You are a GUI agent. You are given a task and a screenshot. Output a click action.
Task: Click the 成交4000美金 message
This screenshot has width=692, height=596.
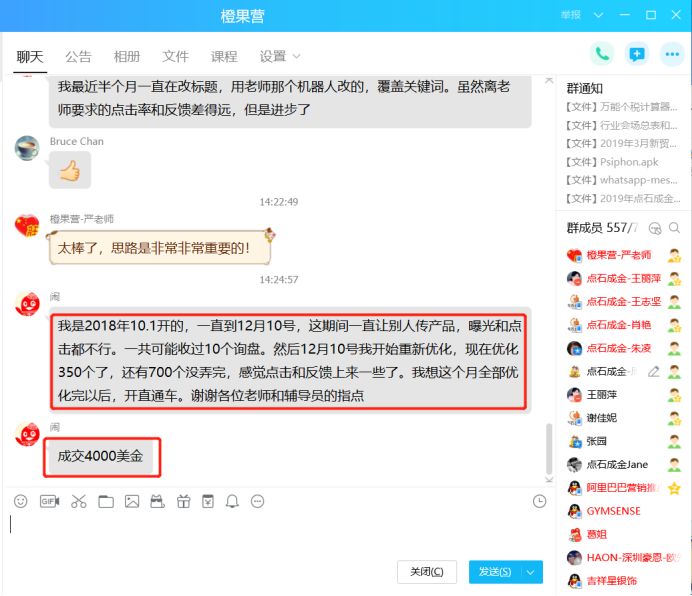point(101,456)
